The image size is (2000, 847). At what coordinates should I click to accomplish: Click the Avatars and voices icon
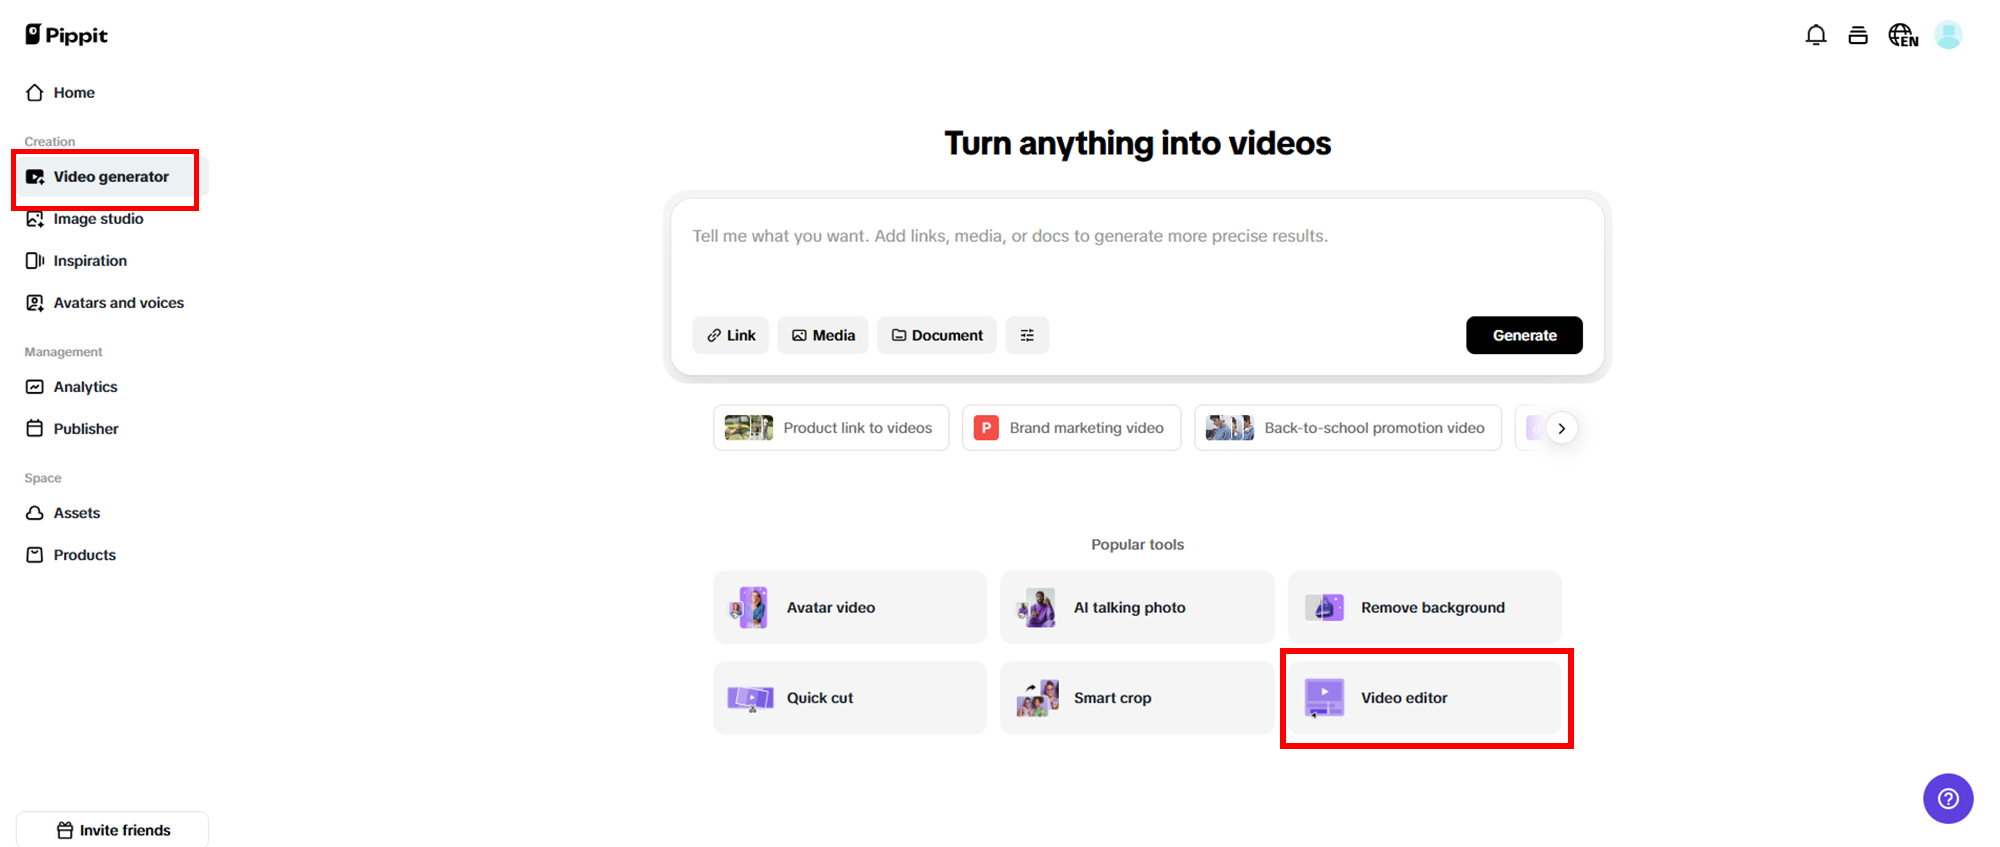35,303
